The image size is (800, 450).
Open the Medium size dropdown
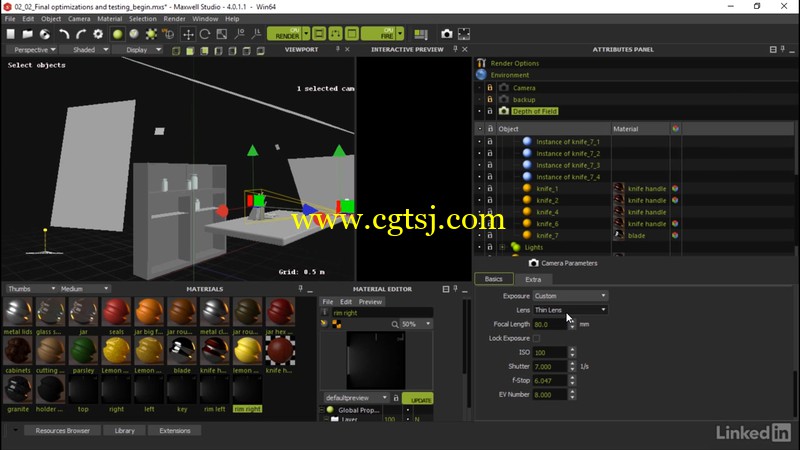pyautogui.click(x=84, y=289)
